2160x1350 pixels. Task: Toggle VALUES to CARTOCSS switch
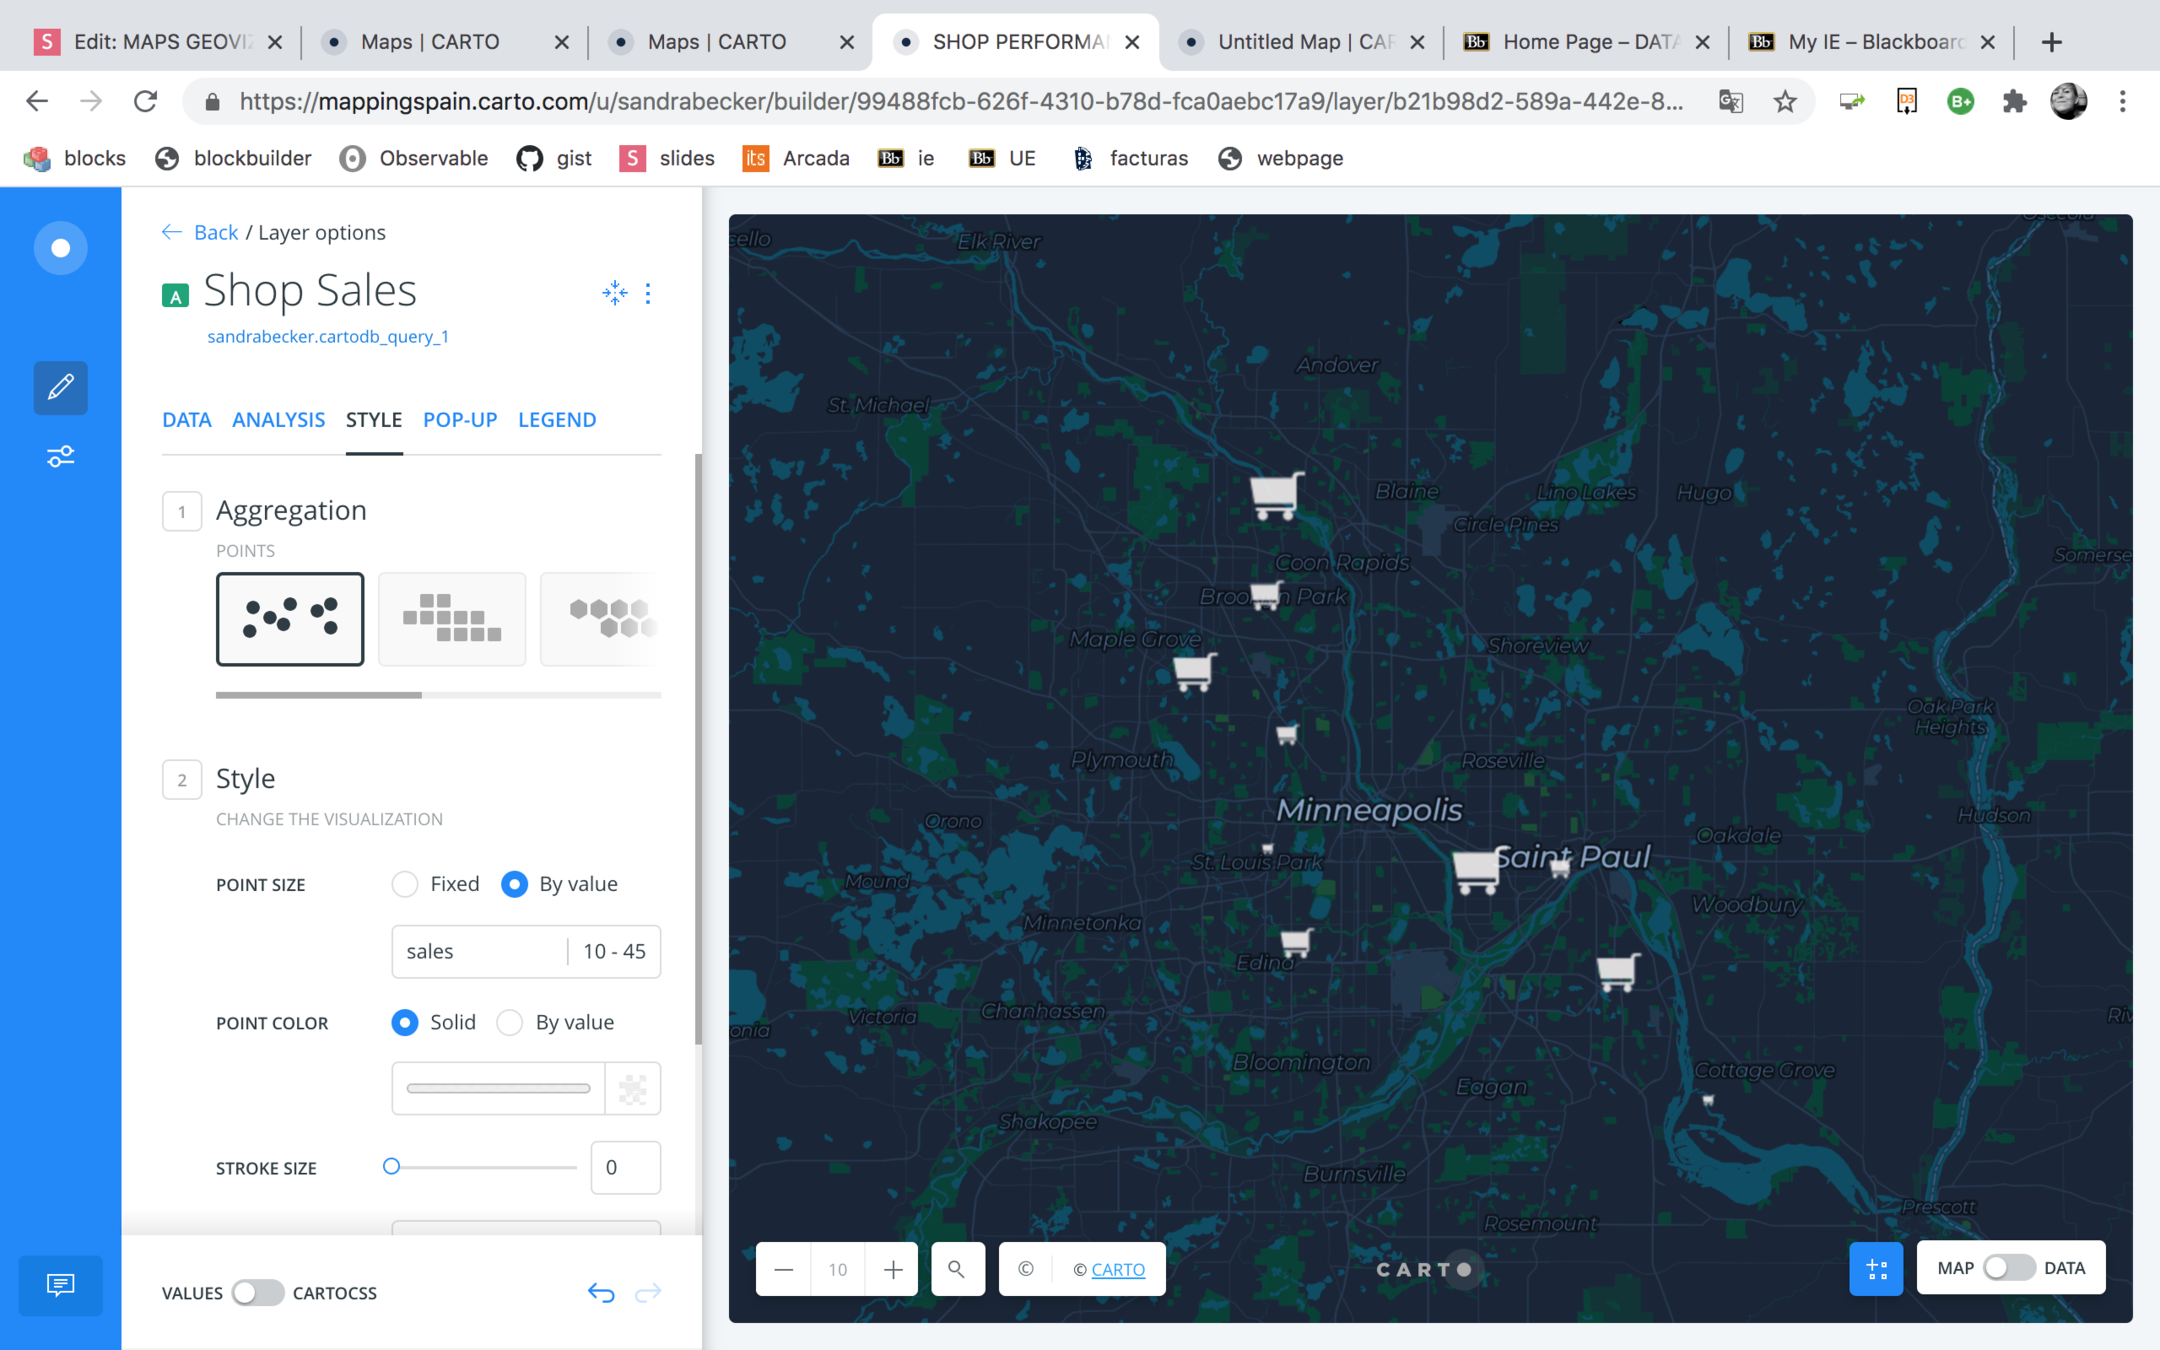pyautogui.click(x=257, y=1293)
